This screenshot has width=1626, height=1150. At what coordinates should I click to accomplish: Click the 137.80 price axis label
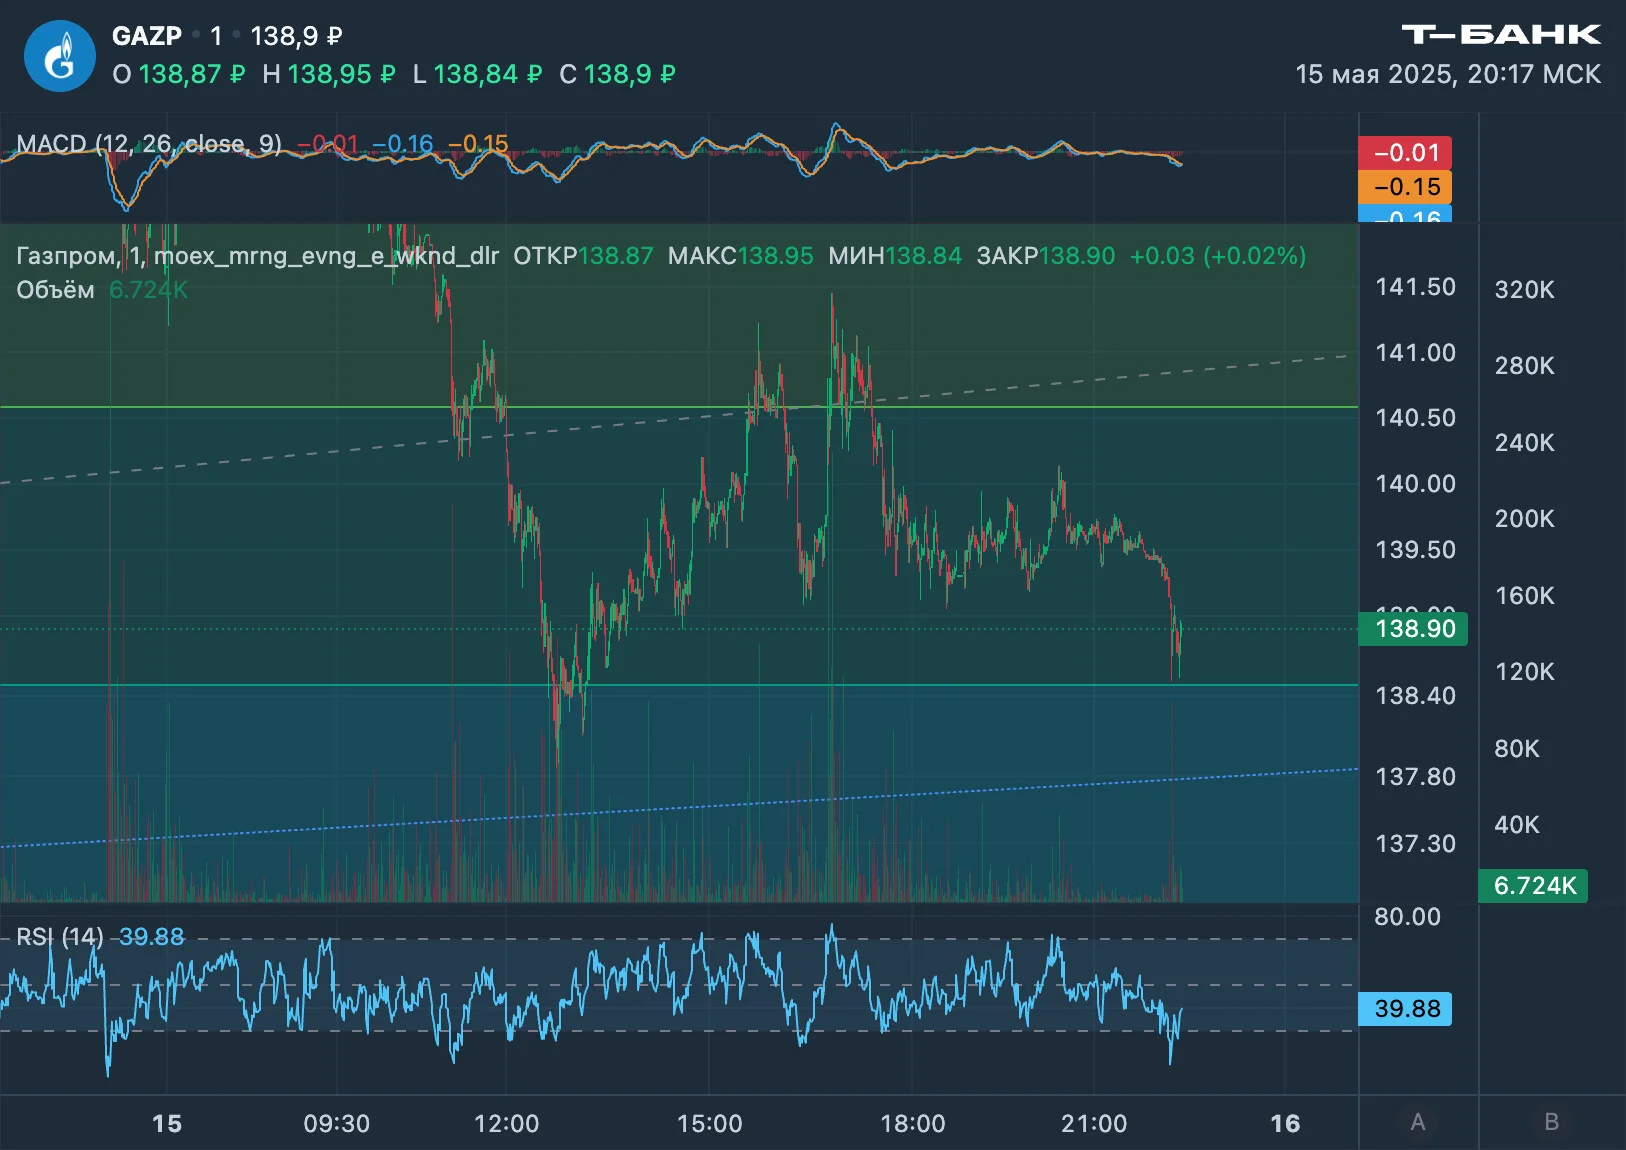tap(1415, 777)
